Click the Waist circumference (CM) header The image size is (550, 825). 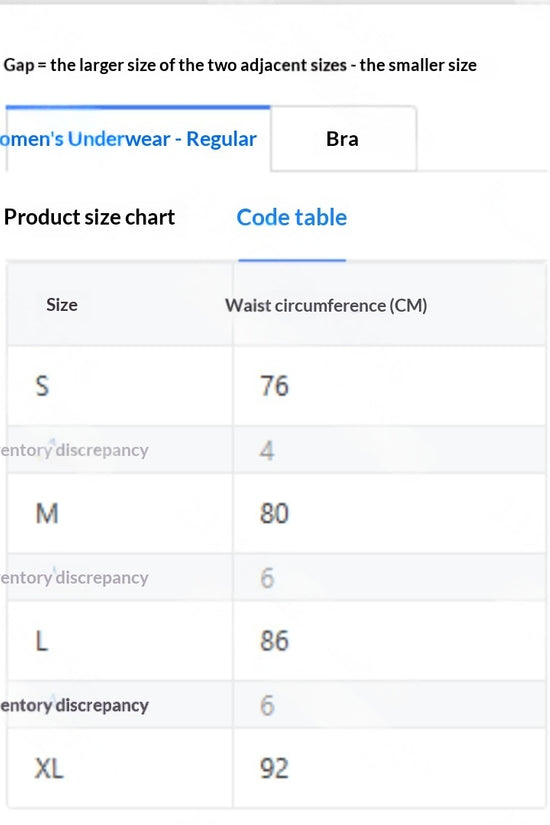(326, 306)
